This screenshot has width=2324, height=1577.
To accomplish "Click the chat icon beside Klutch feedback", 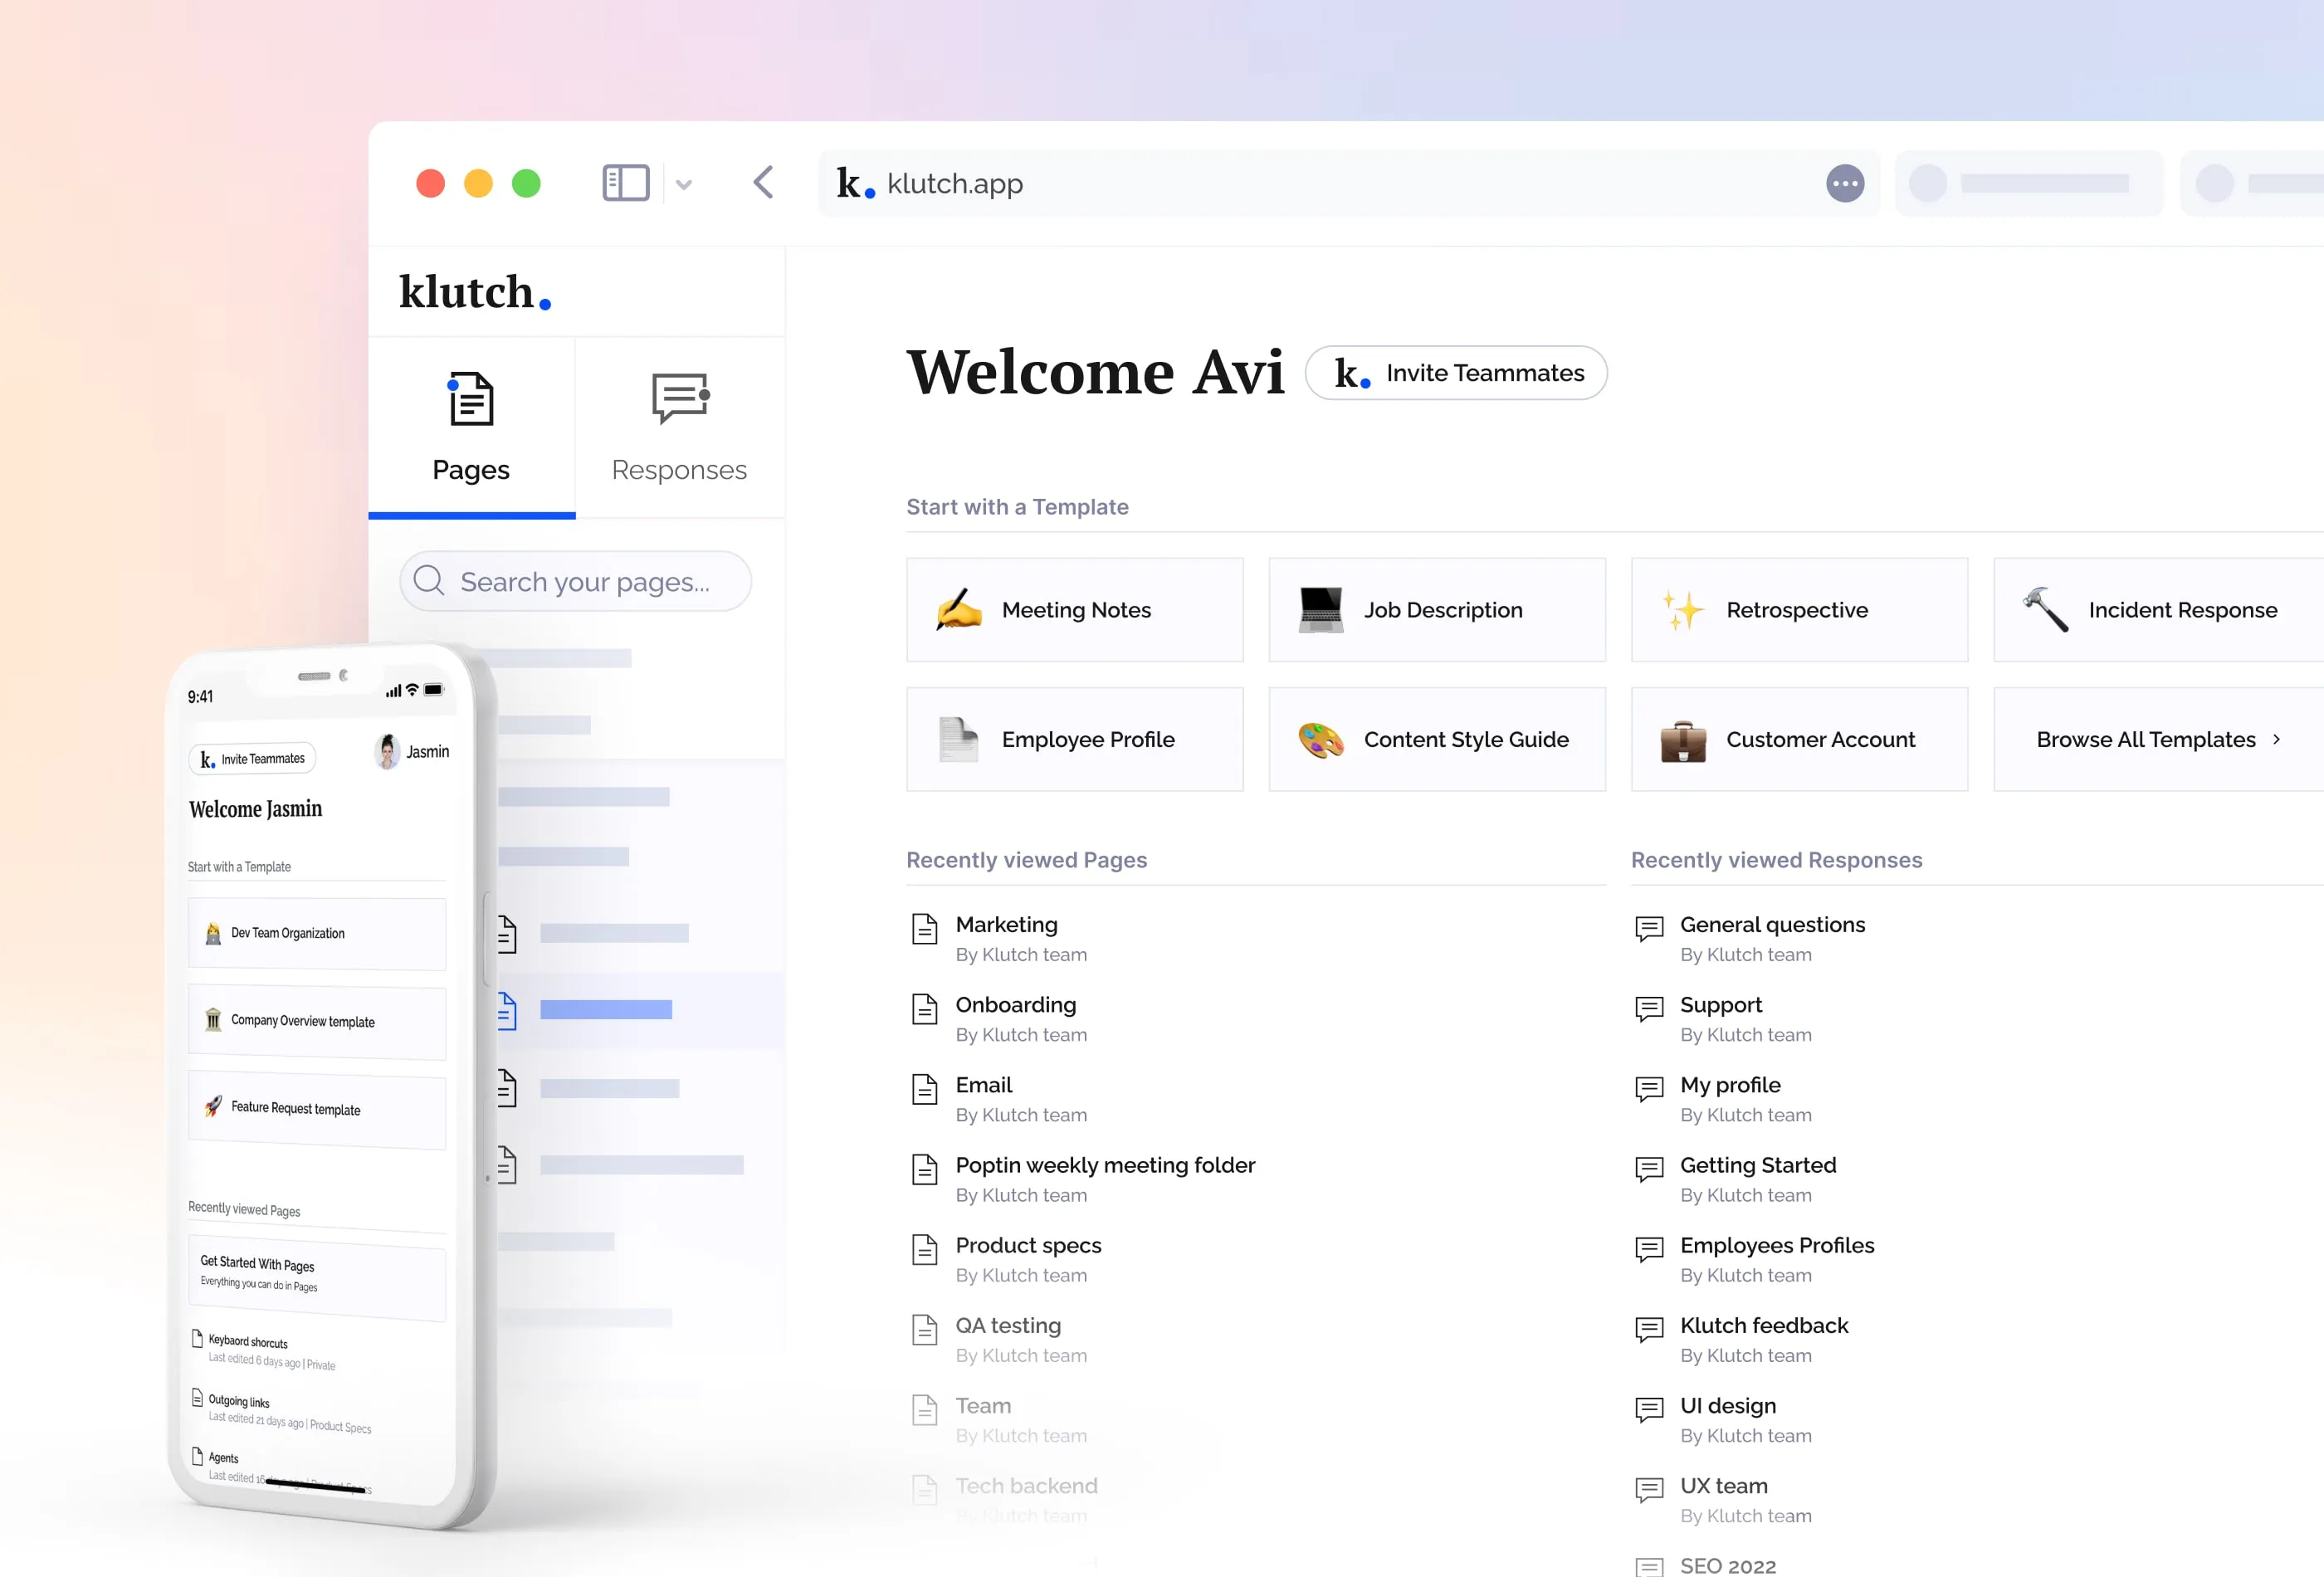I will [x=1649, y=1329].
